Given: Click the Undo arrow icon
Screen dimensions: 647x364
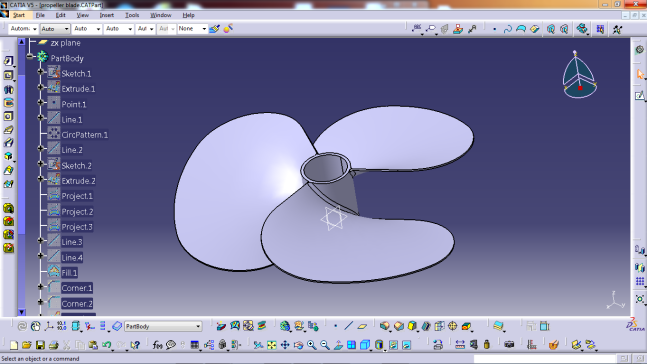Looking at the screenshot, I should [x=106, y=345].
